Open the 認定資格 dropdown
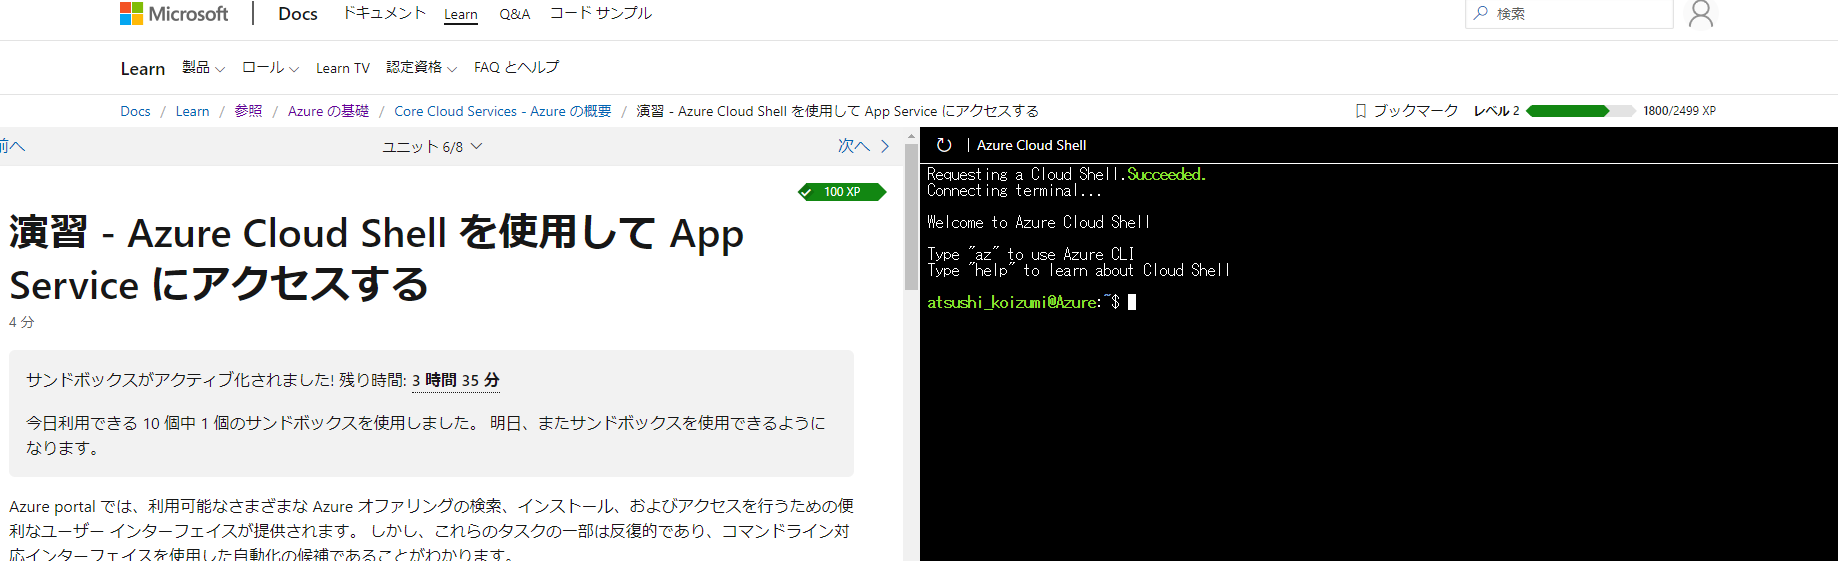Image resolution: width=1838 pixels, height=561 pixels. 421,68
